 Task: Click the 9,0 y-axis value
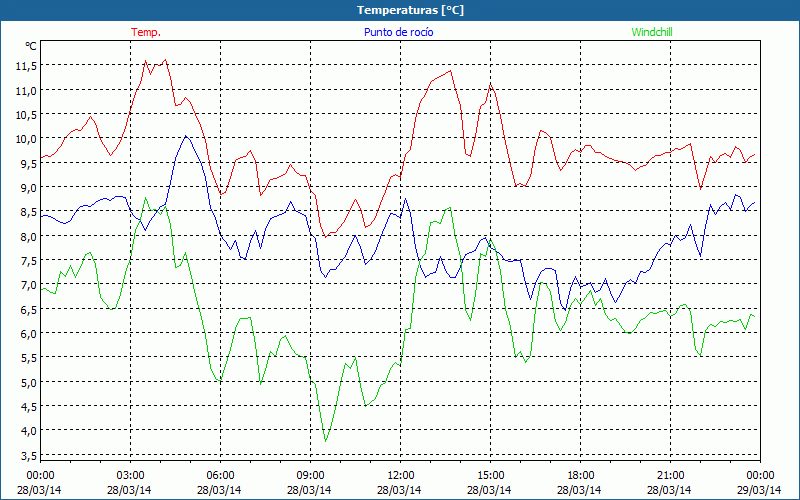click(28, 187)
